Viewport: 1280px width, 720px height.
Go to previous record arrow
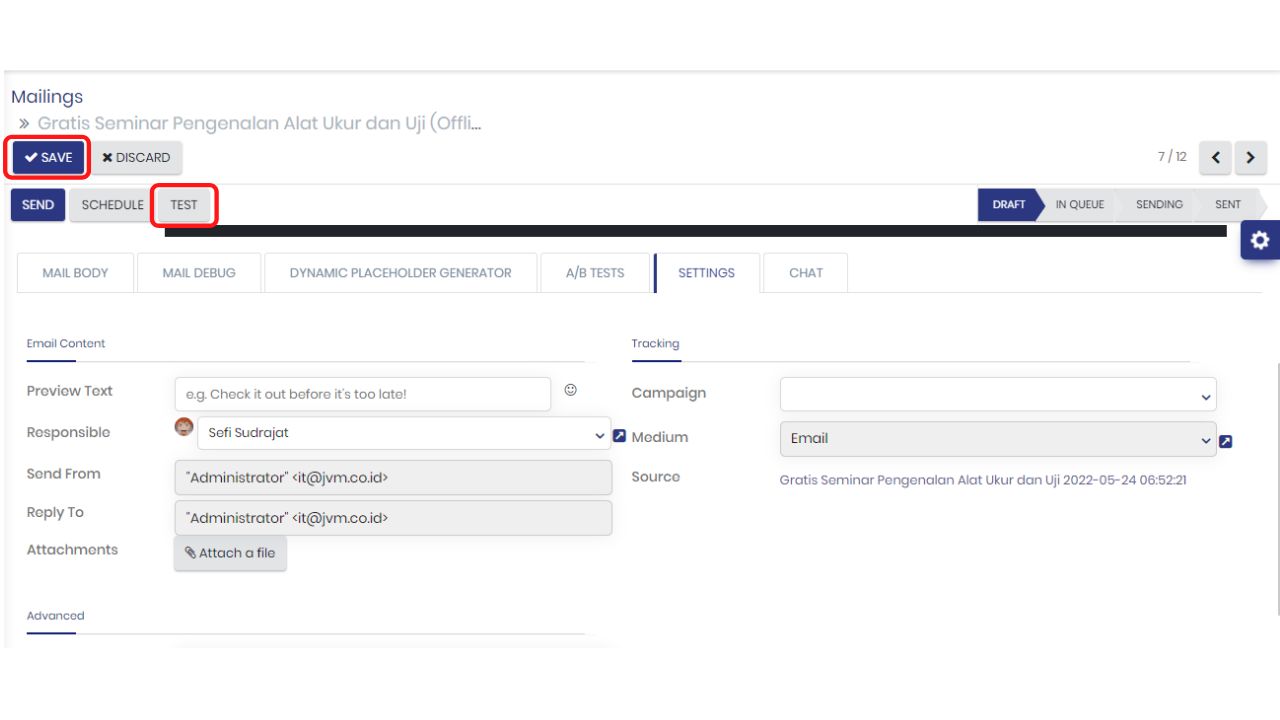click(x=1215, y=157)
